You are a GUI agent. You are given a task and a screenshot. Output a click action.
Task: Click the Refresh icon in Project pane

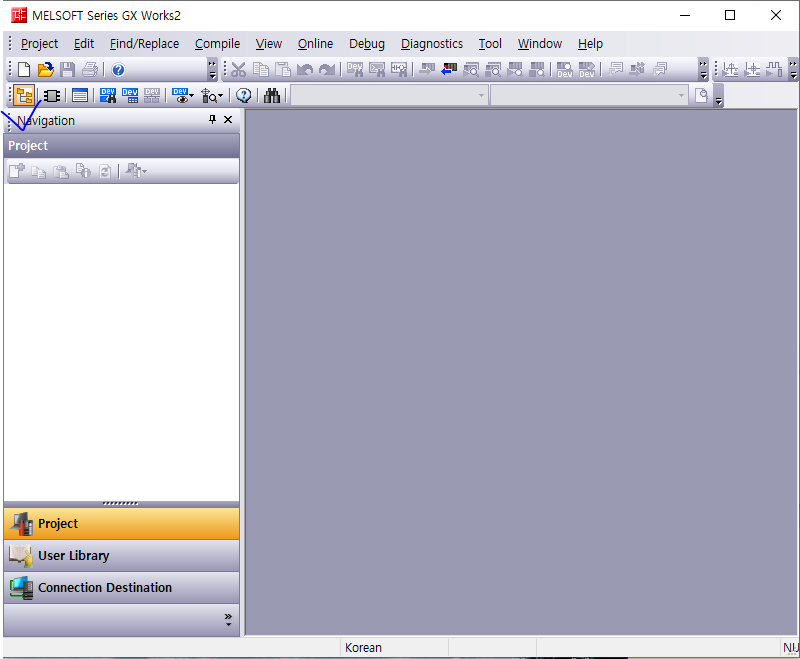point(105,172)
